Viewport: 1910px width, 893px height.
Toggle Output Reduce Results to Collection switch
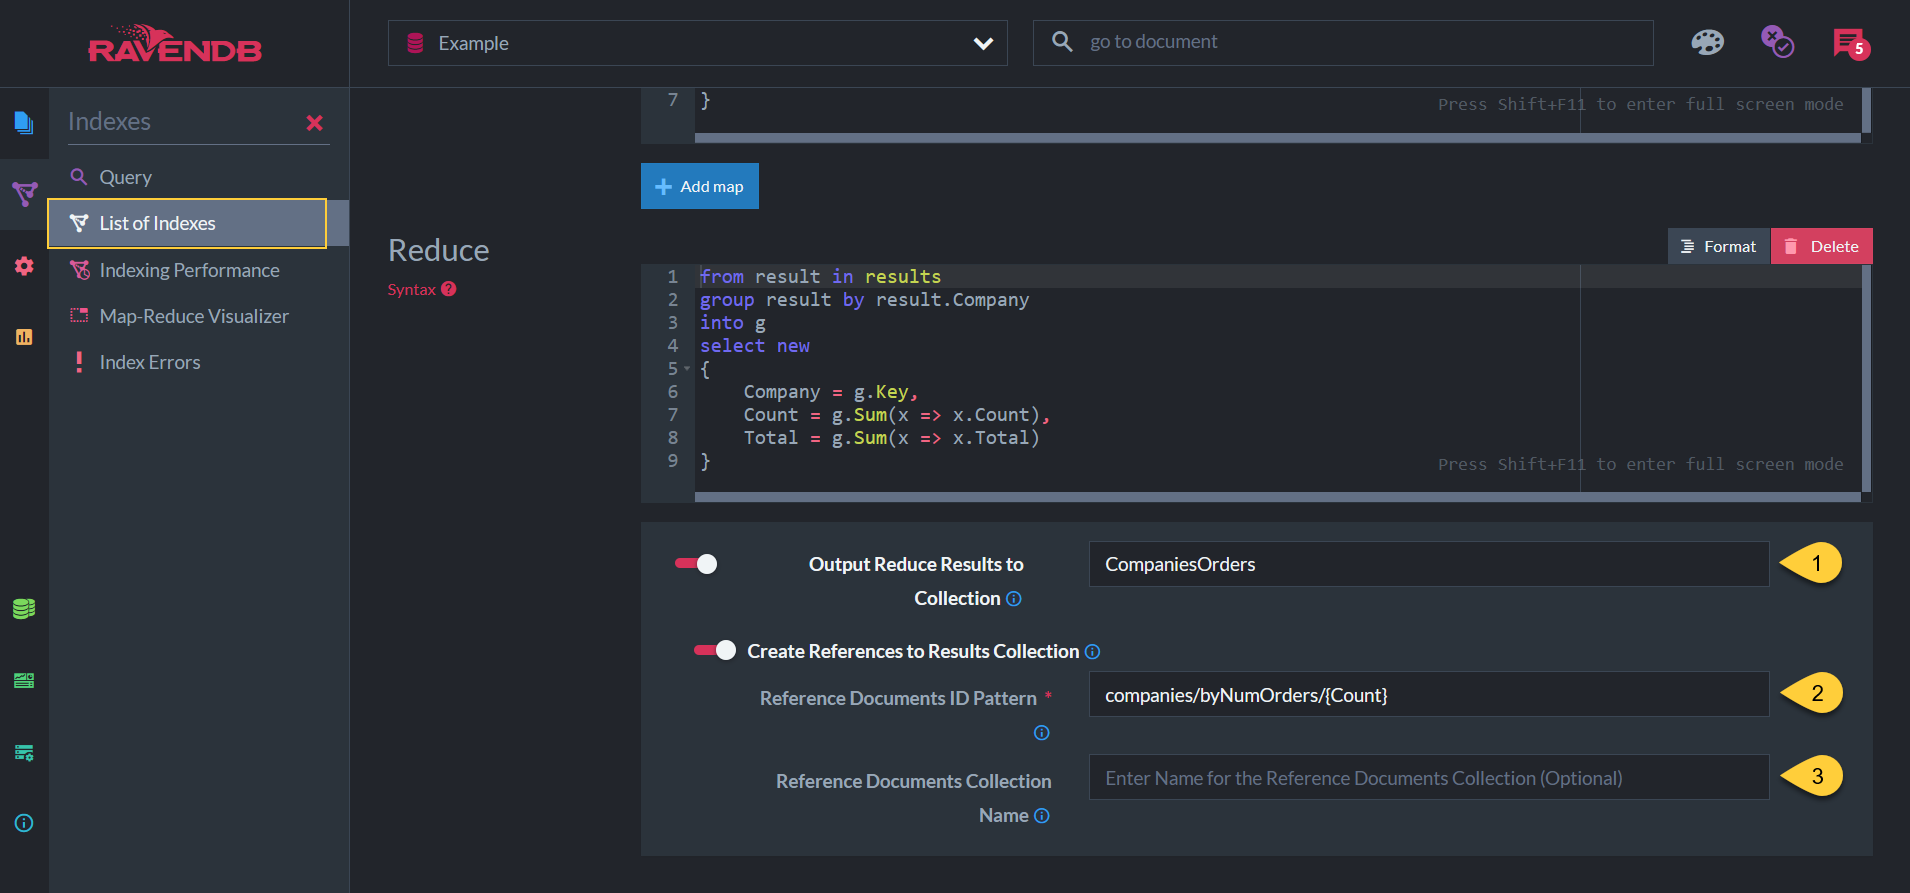pos(696,564)
